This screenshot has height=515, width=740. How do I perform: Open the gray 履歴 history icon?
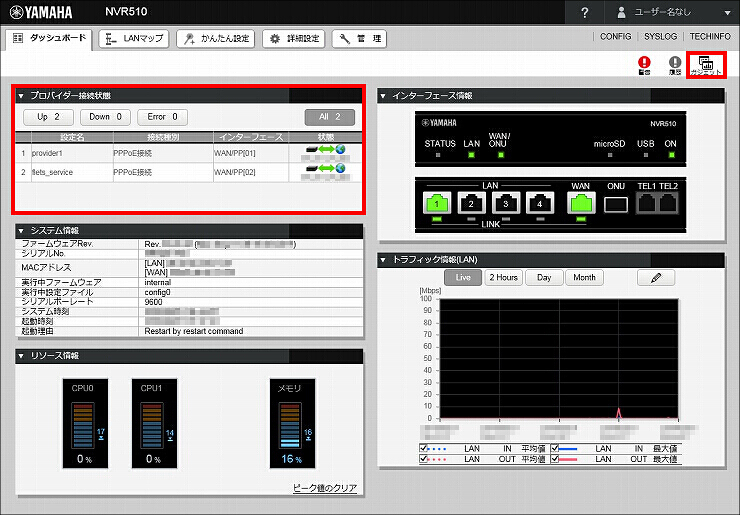click(675, 65)
